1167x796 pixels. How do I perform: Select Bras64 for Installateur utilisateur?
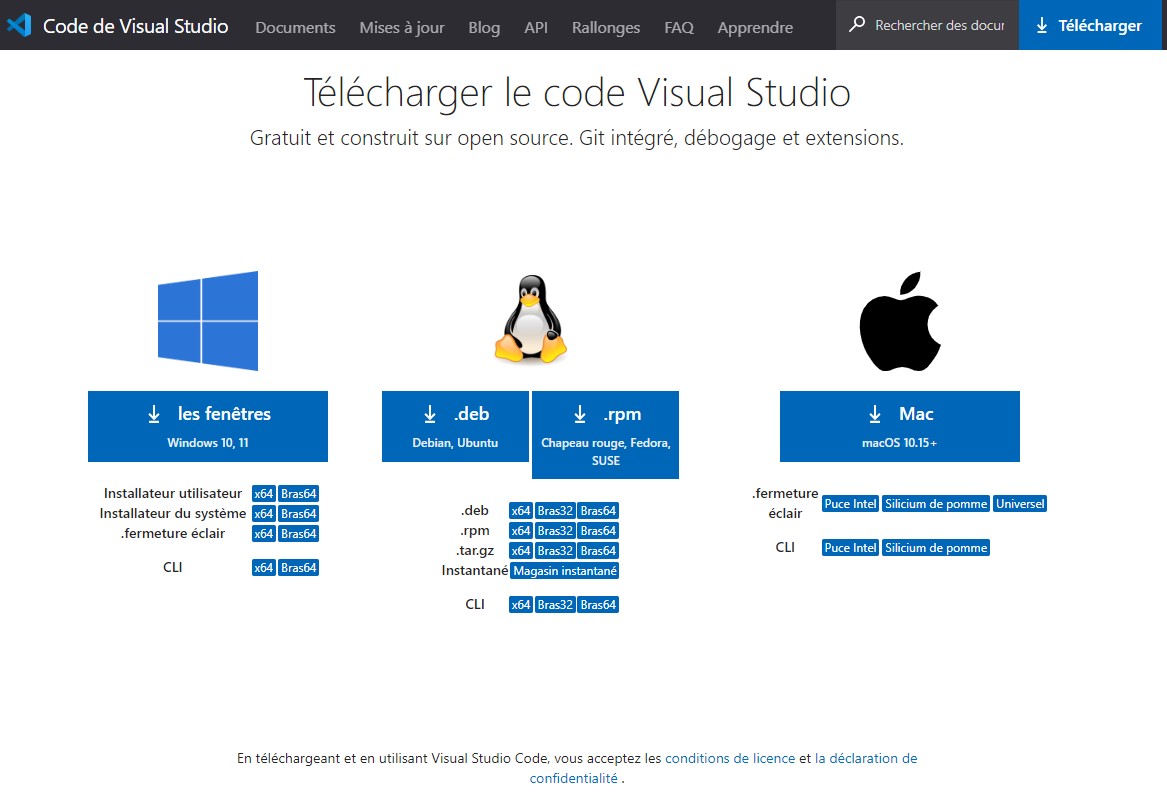(298, 493)
